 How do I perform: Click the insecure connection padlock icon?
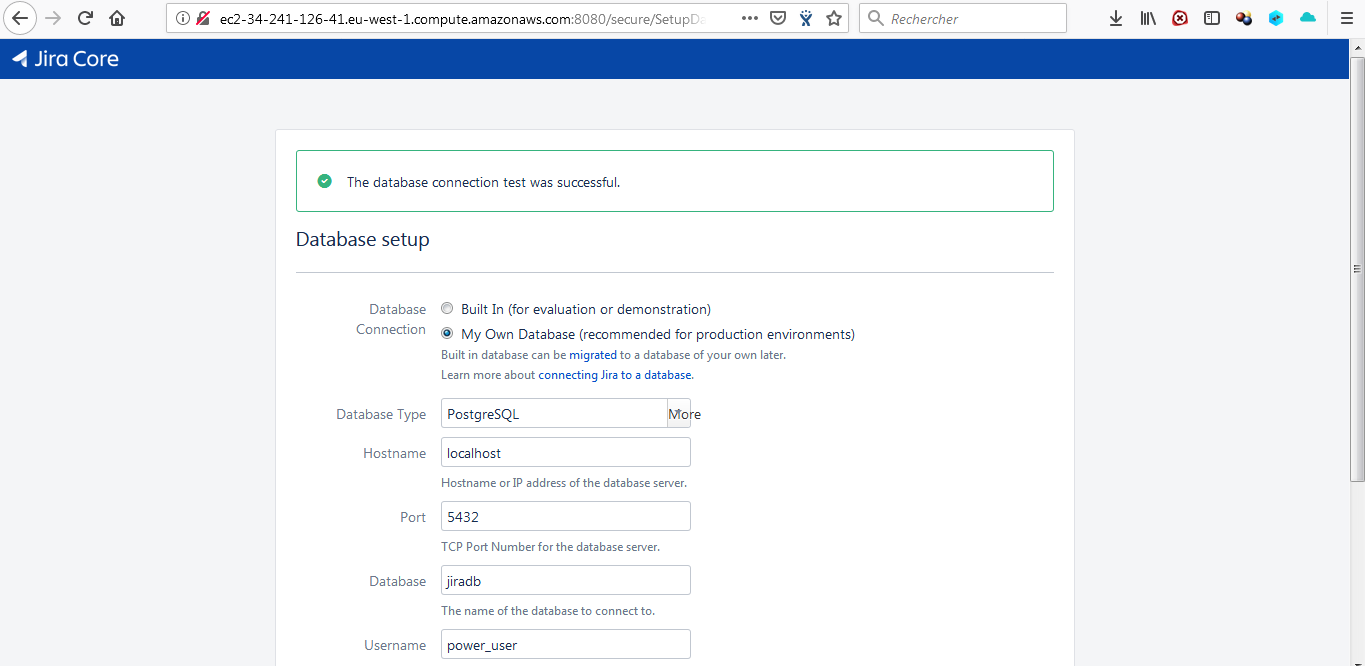[x=203, y=18]
